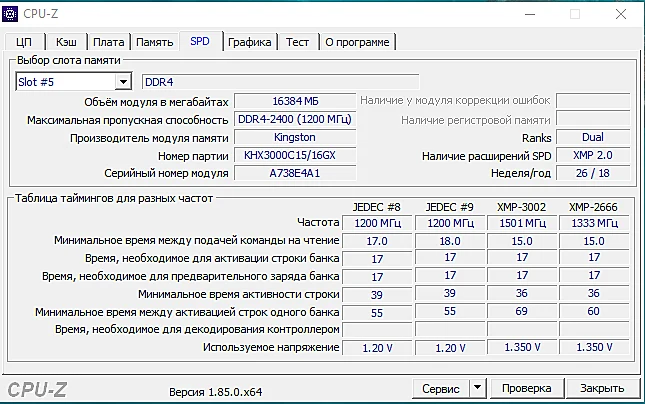Maximize the CPU-Z window

click(x=575, y=14)
